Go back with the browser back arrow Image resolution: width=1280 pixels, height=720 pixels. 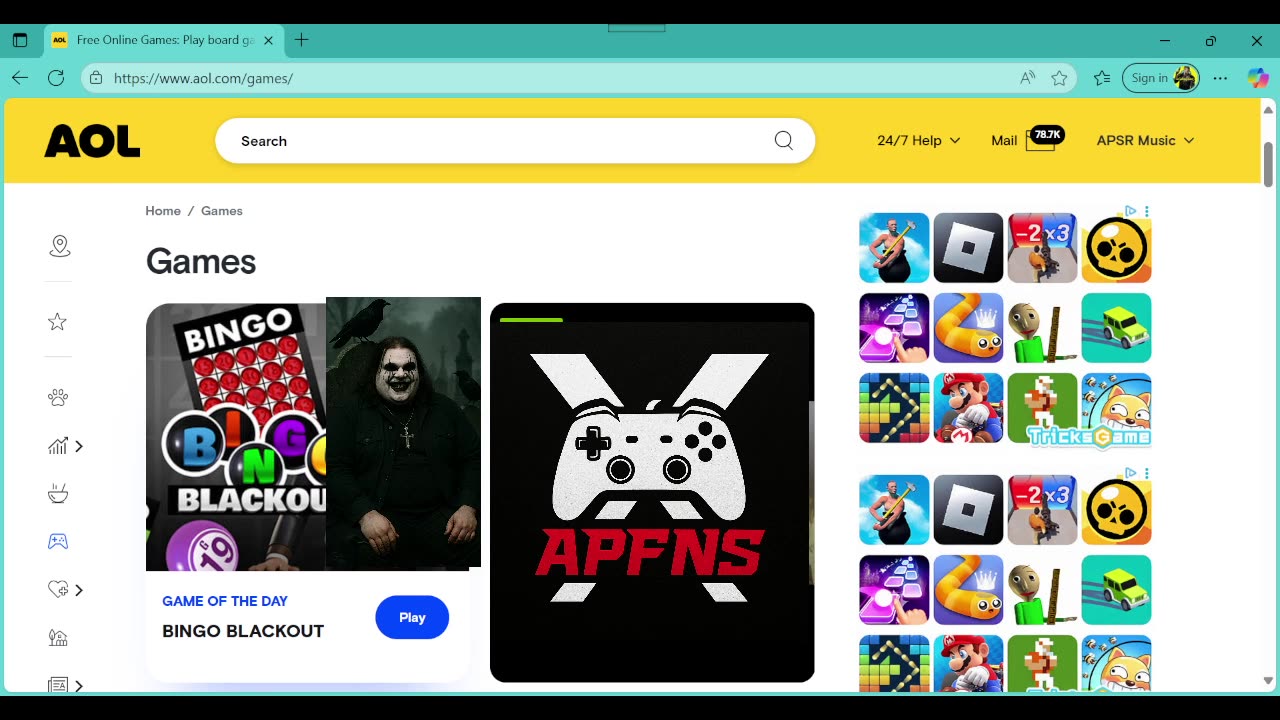[x=20, y=78]
